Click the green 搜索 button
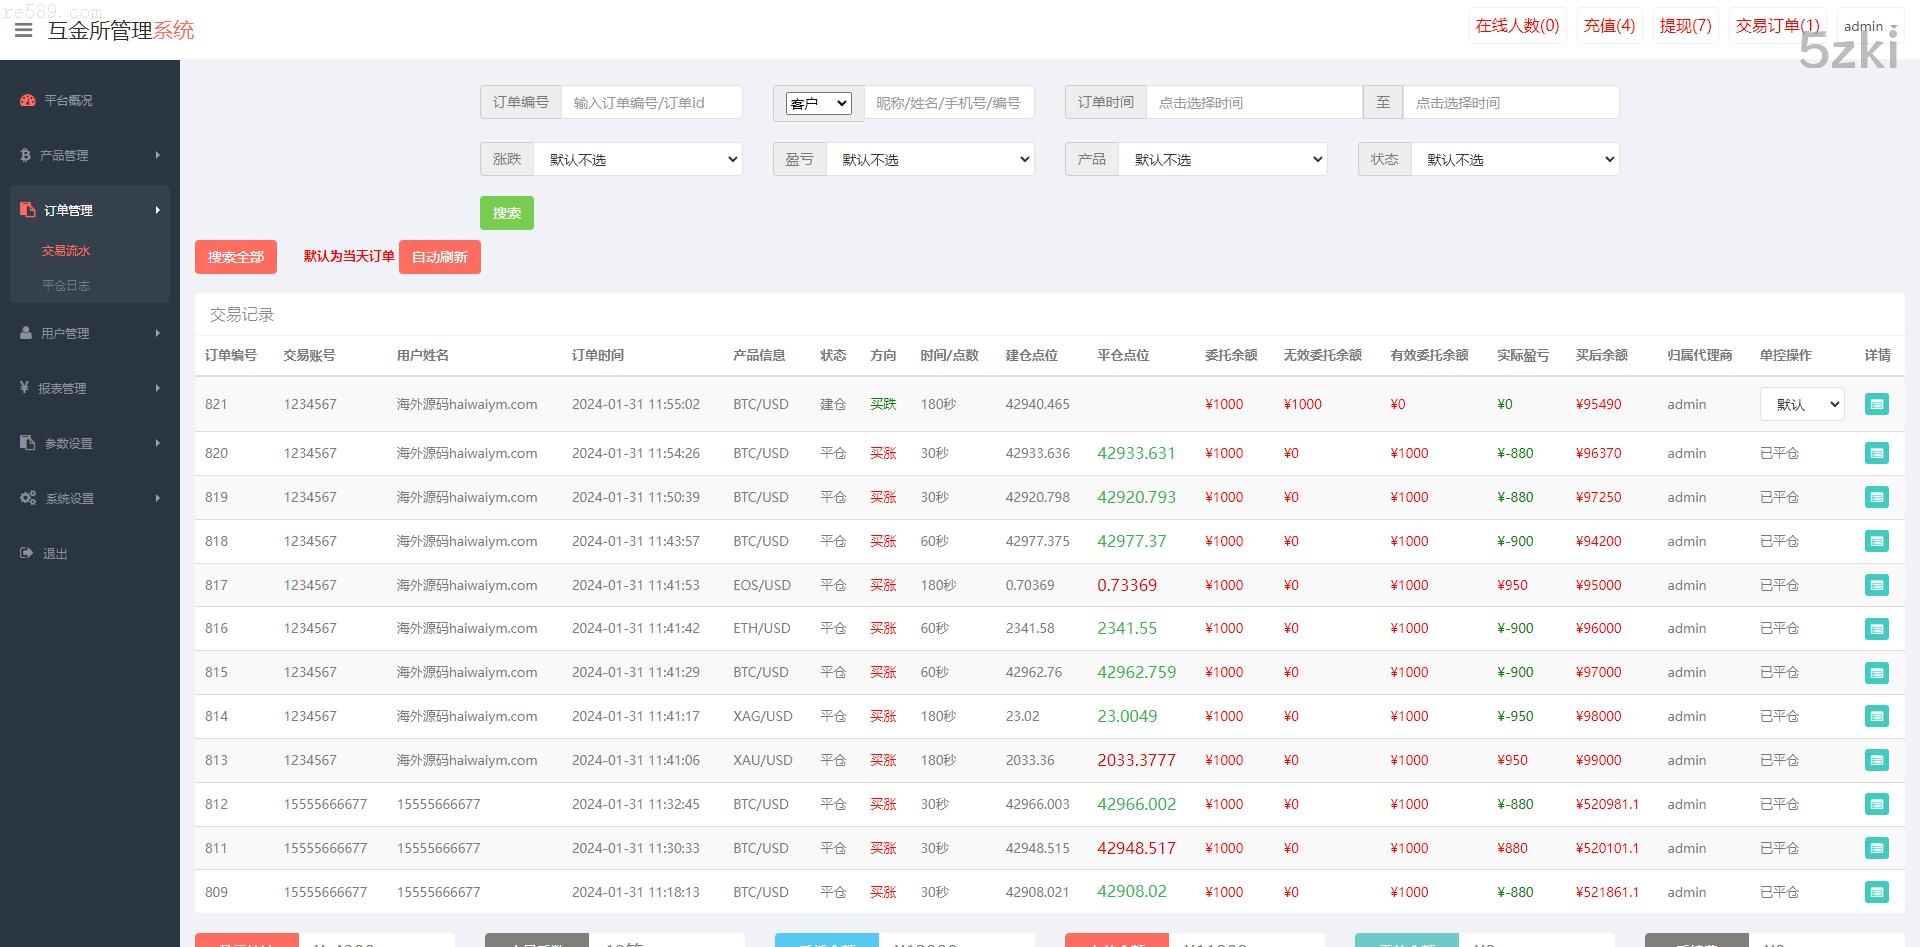The image size is (1920, 947). pos(506,213)
